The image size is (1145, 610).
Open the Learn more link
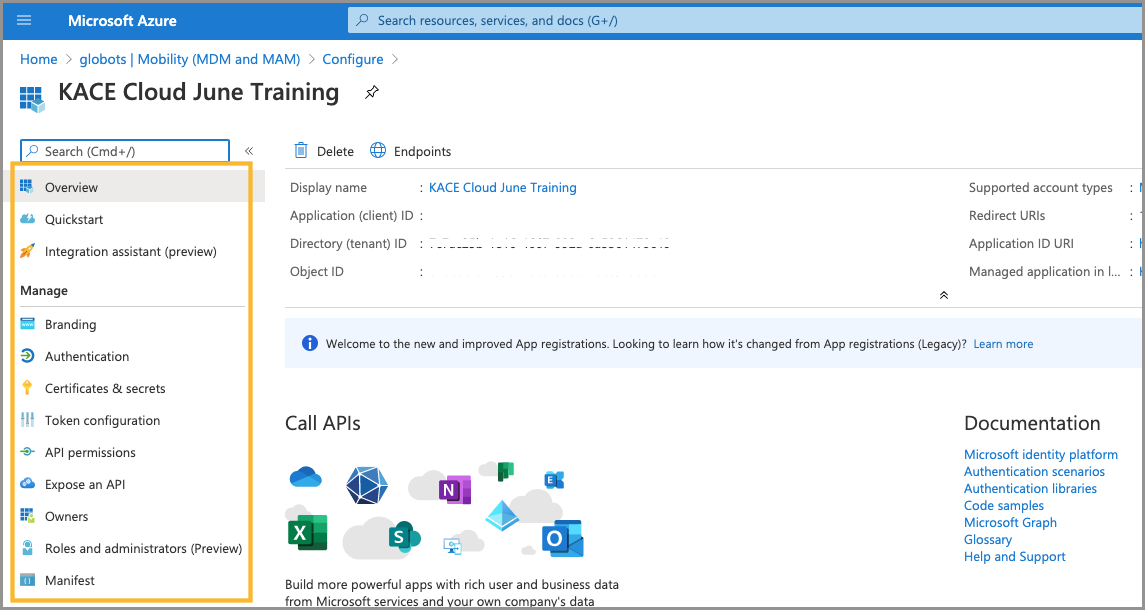click(1003, 344)
